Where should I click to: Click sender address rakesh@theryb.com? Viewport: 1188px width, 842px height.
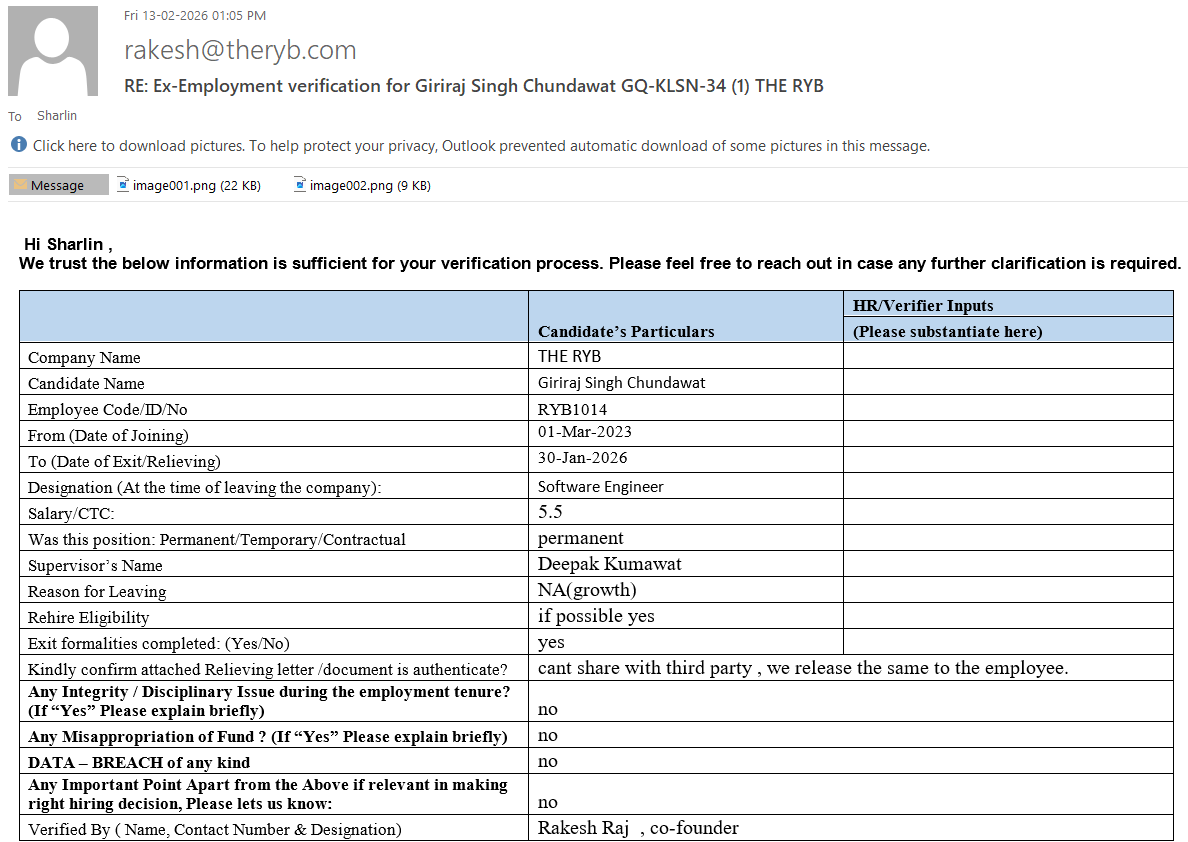(x=240, y=50)
